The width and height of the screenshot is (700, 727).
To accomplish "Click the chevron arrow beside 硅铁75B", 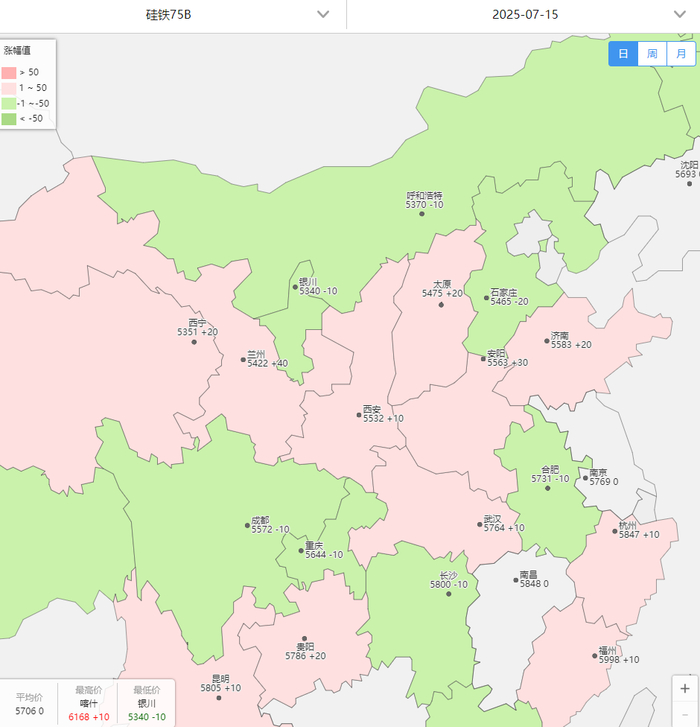I will (323, 14).
